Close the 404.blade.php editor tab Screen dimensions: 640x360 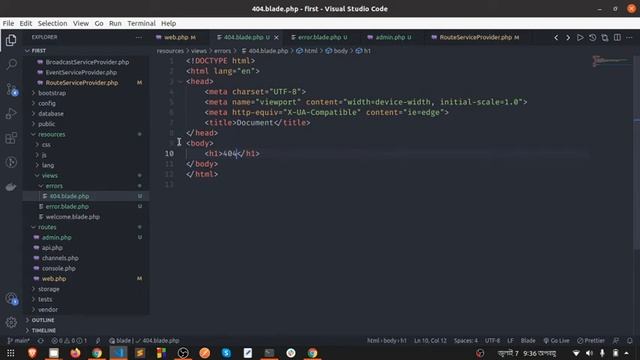pos(276,37)
